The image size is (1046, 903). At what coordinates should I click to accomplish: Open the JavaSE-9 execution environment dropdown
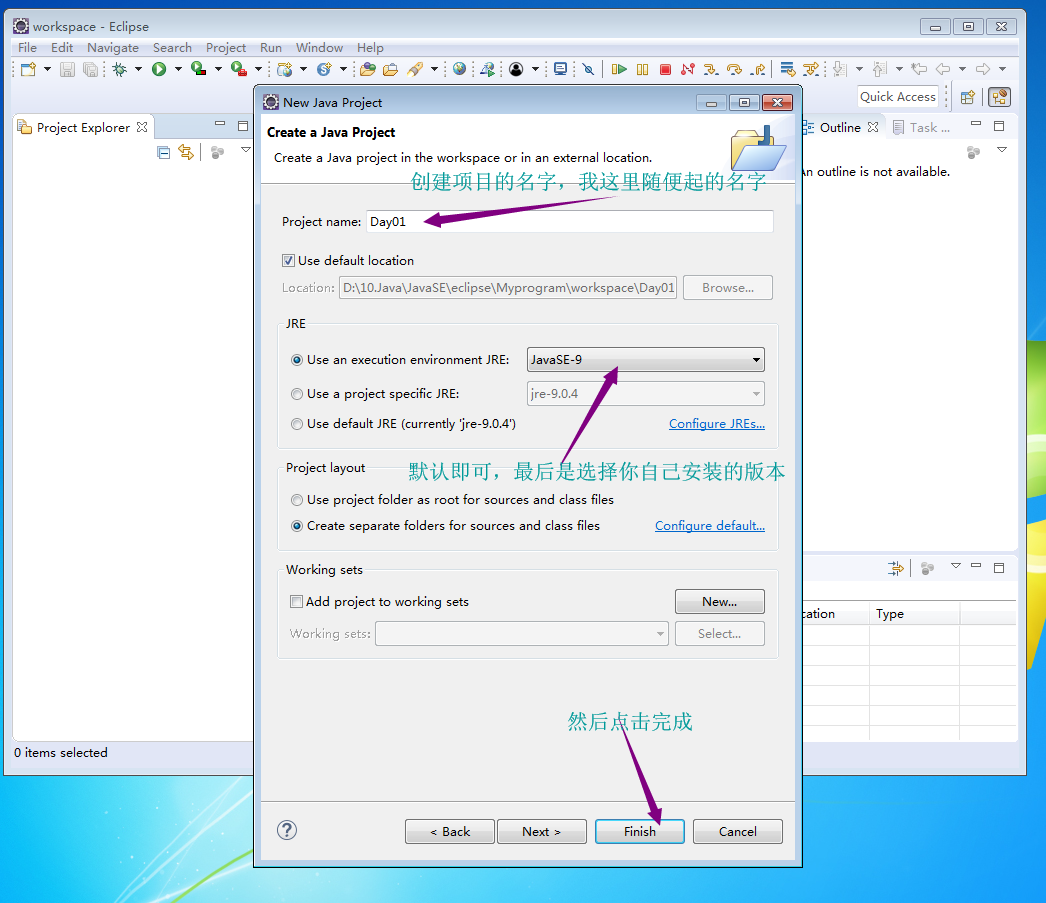point(645,360)
